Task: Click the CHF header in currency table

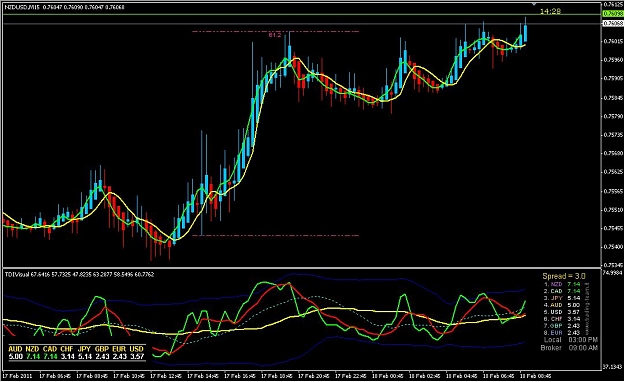Action: [67, 349]
